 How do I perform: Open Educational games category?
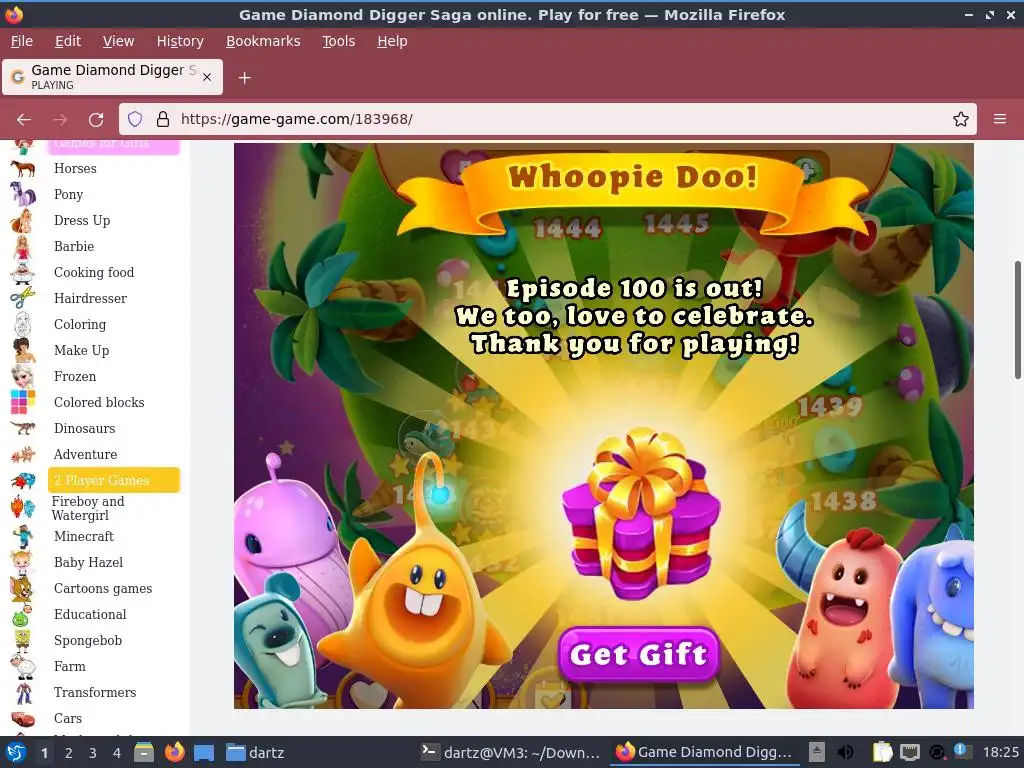coord(90,615)
